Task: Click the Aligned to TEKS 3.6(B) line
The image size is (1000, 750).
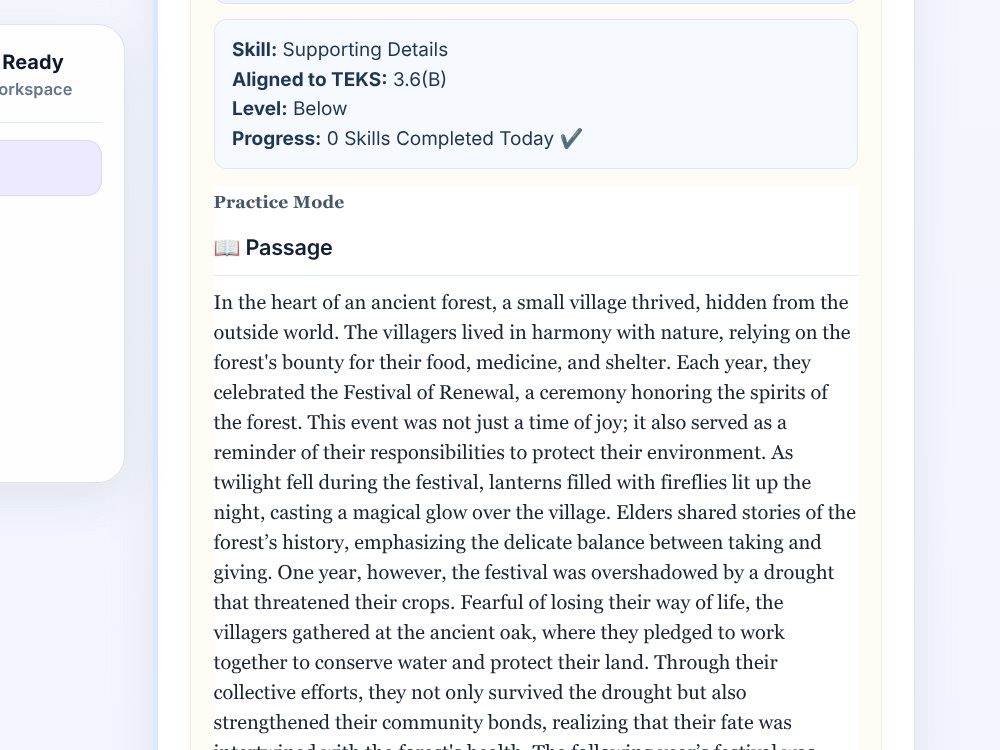Action: 339,79
